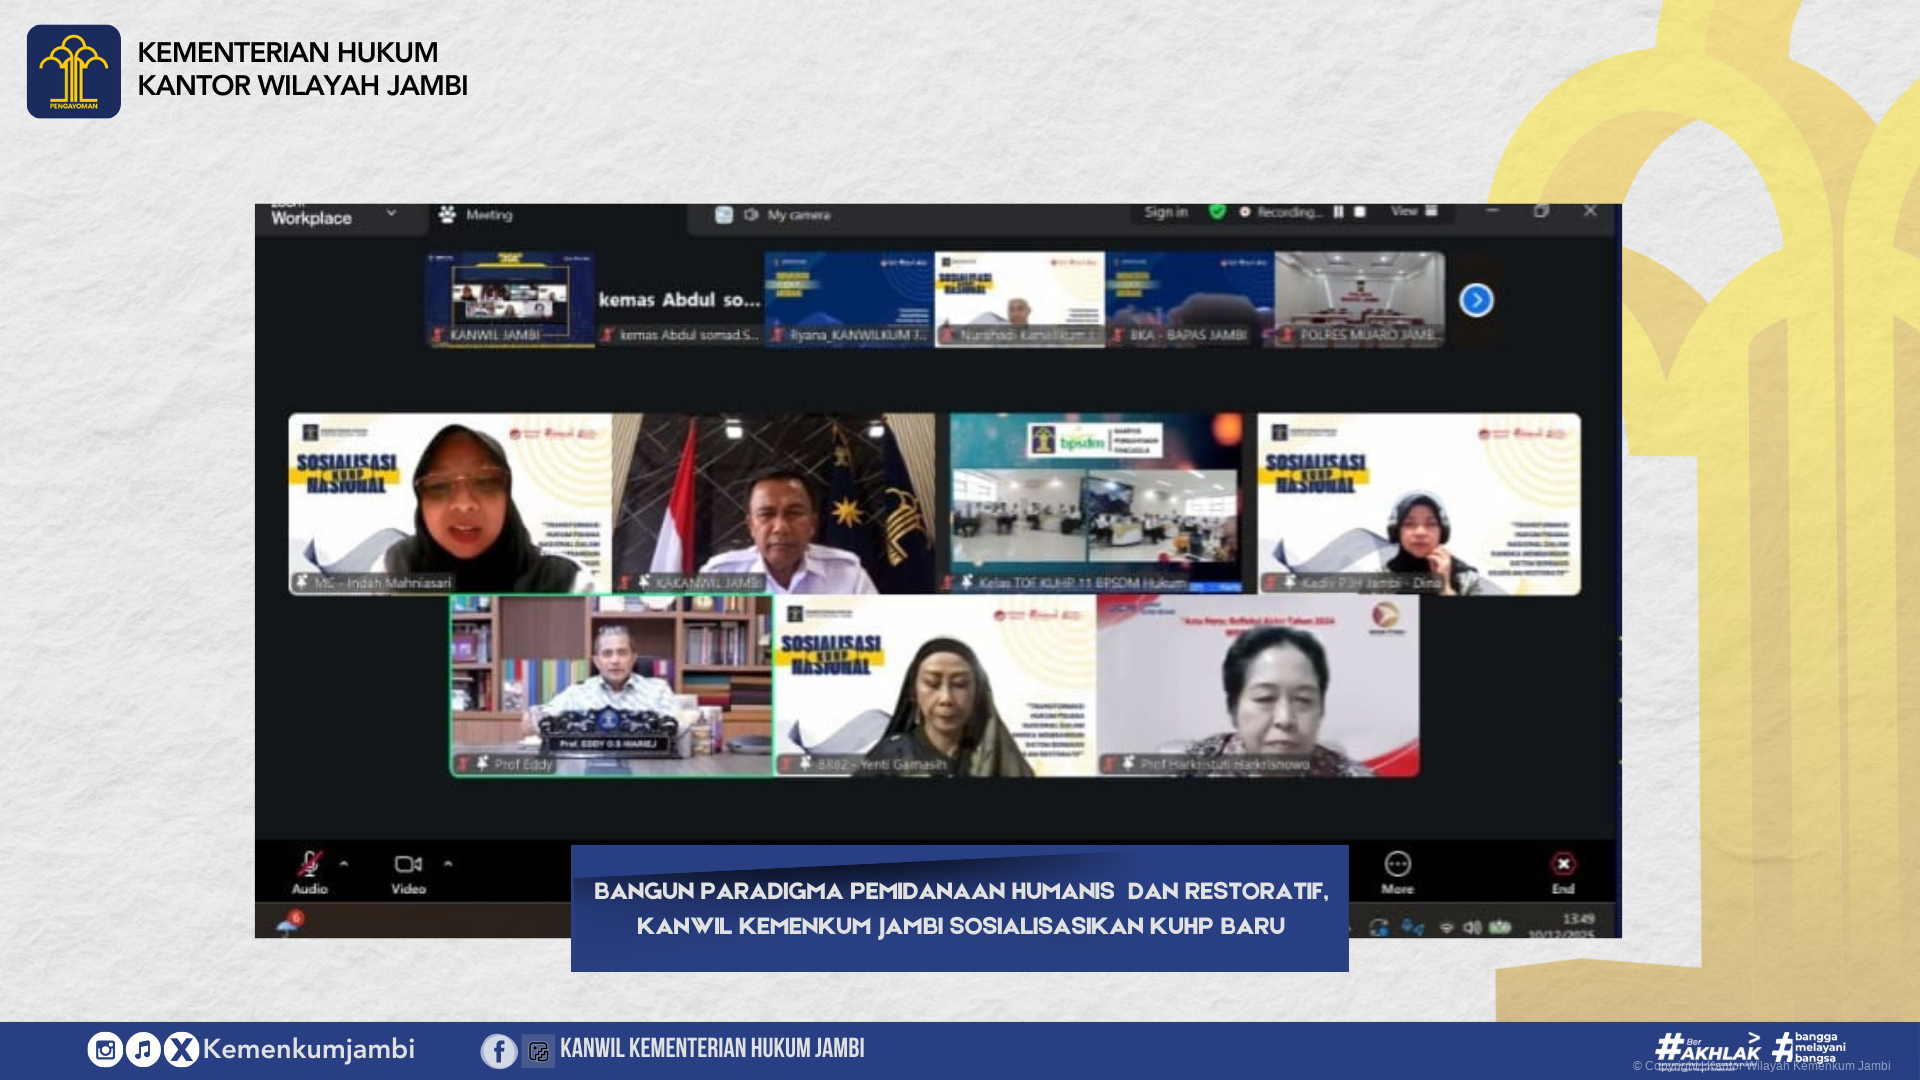This screenshot has width=1920, height=1080.
Task: Open the Video settings dropdown arrow
Action: point(448,862)
